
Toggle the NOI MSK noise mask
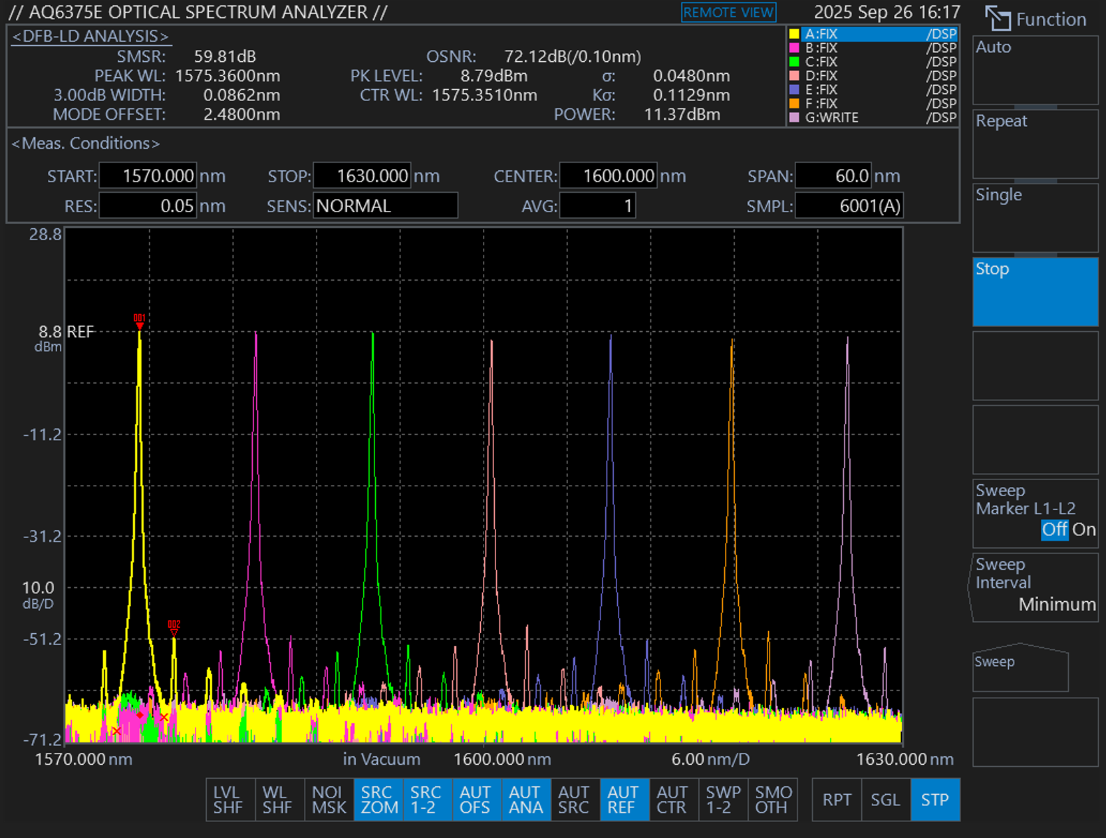tap(329, 799)
